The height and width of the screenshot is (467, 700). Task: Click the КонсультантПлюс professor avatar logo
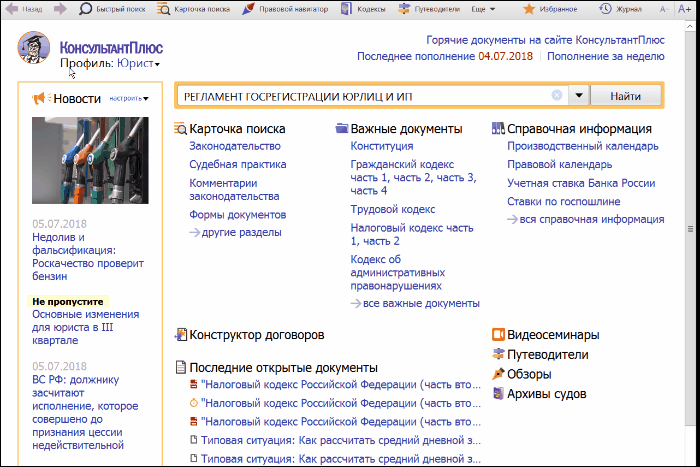pyautogui.click(x=33, y=47)
